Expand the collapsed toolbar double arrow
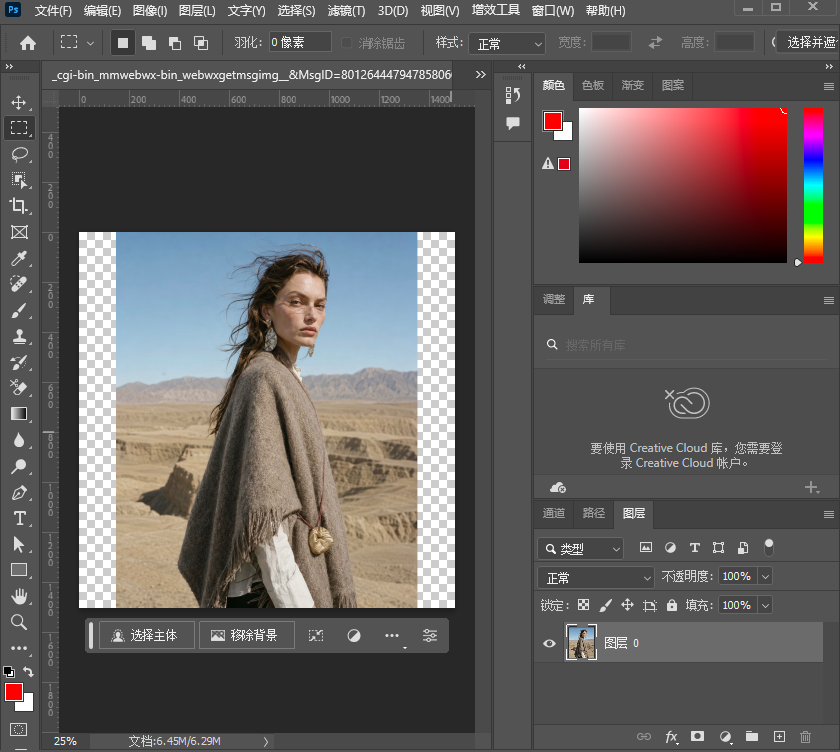Image resolution: width=840 pixels, height=752 pixels. click(x=9, y=66)
